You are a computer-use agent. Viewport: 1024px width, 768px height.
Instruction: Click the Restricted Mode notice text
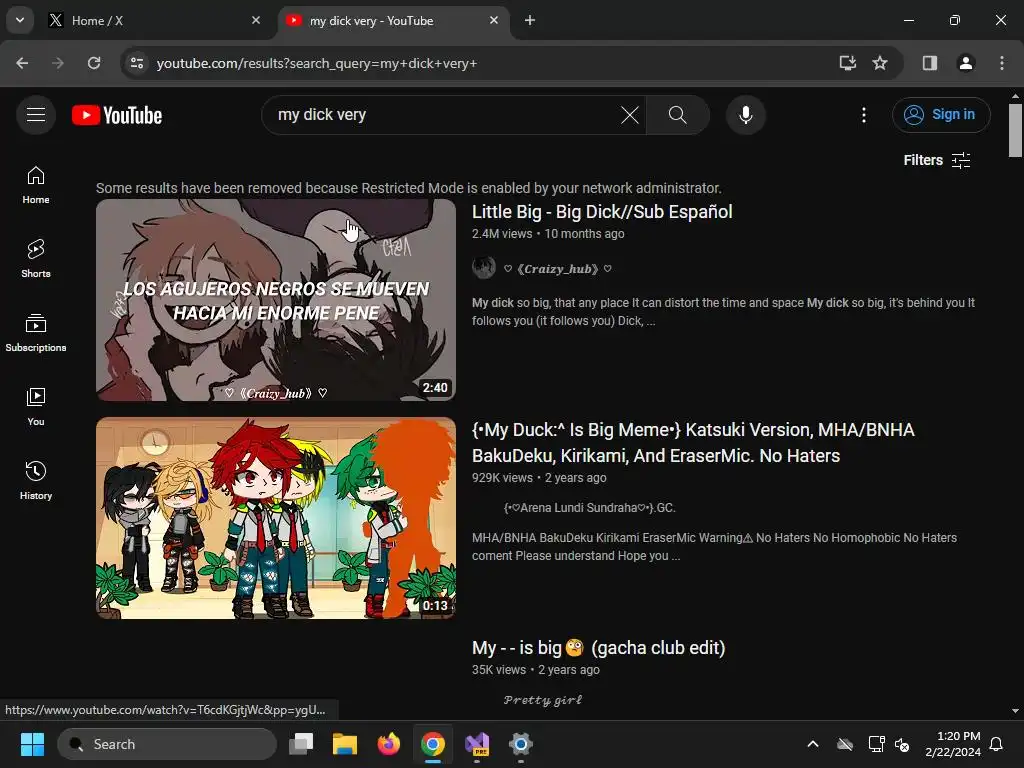(409, 188)
